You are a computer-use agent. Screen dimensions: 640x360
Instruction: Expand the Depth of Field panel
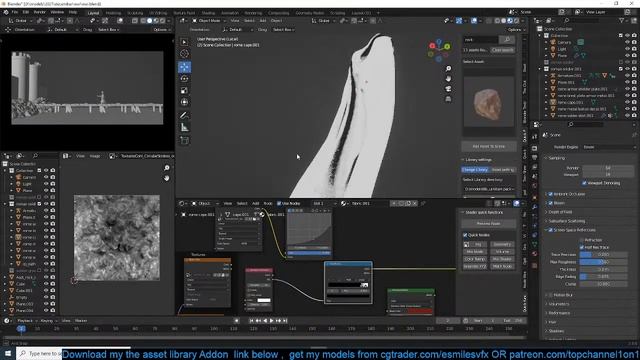pos(560,212)
